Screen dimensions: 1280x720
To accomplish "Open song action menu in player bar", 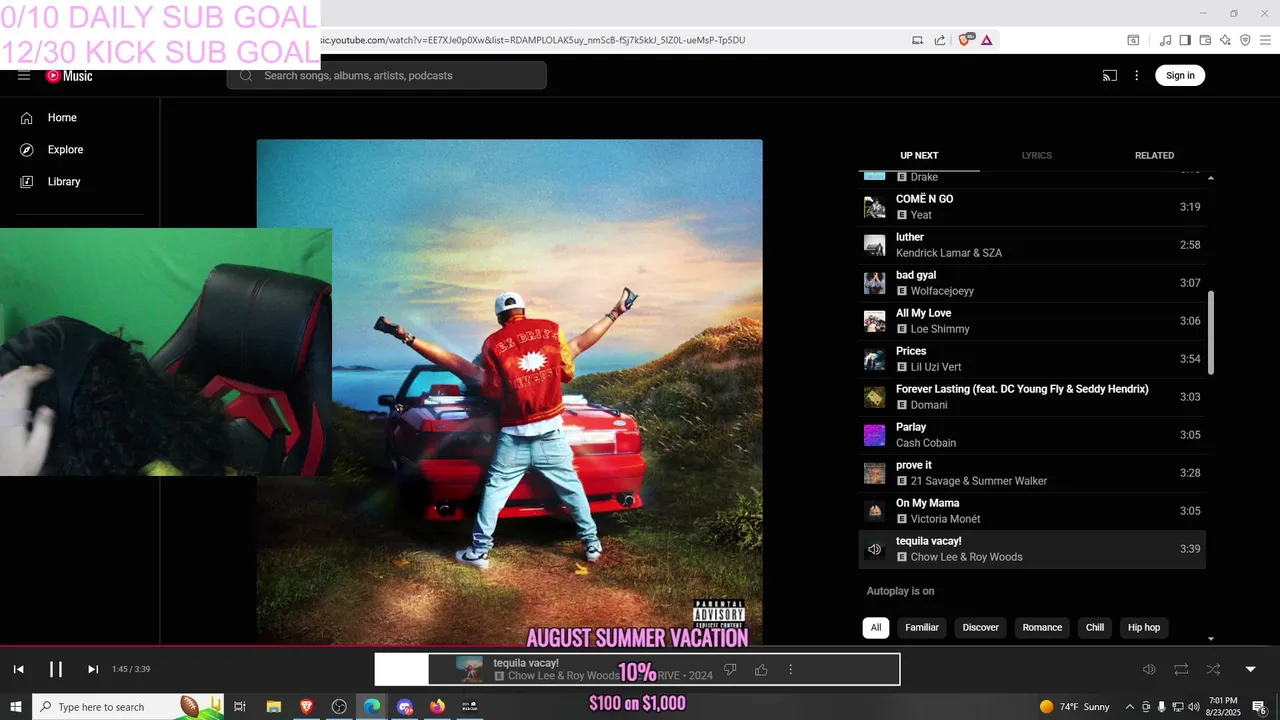I will [790, 669].
